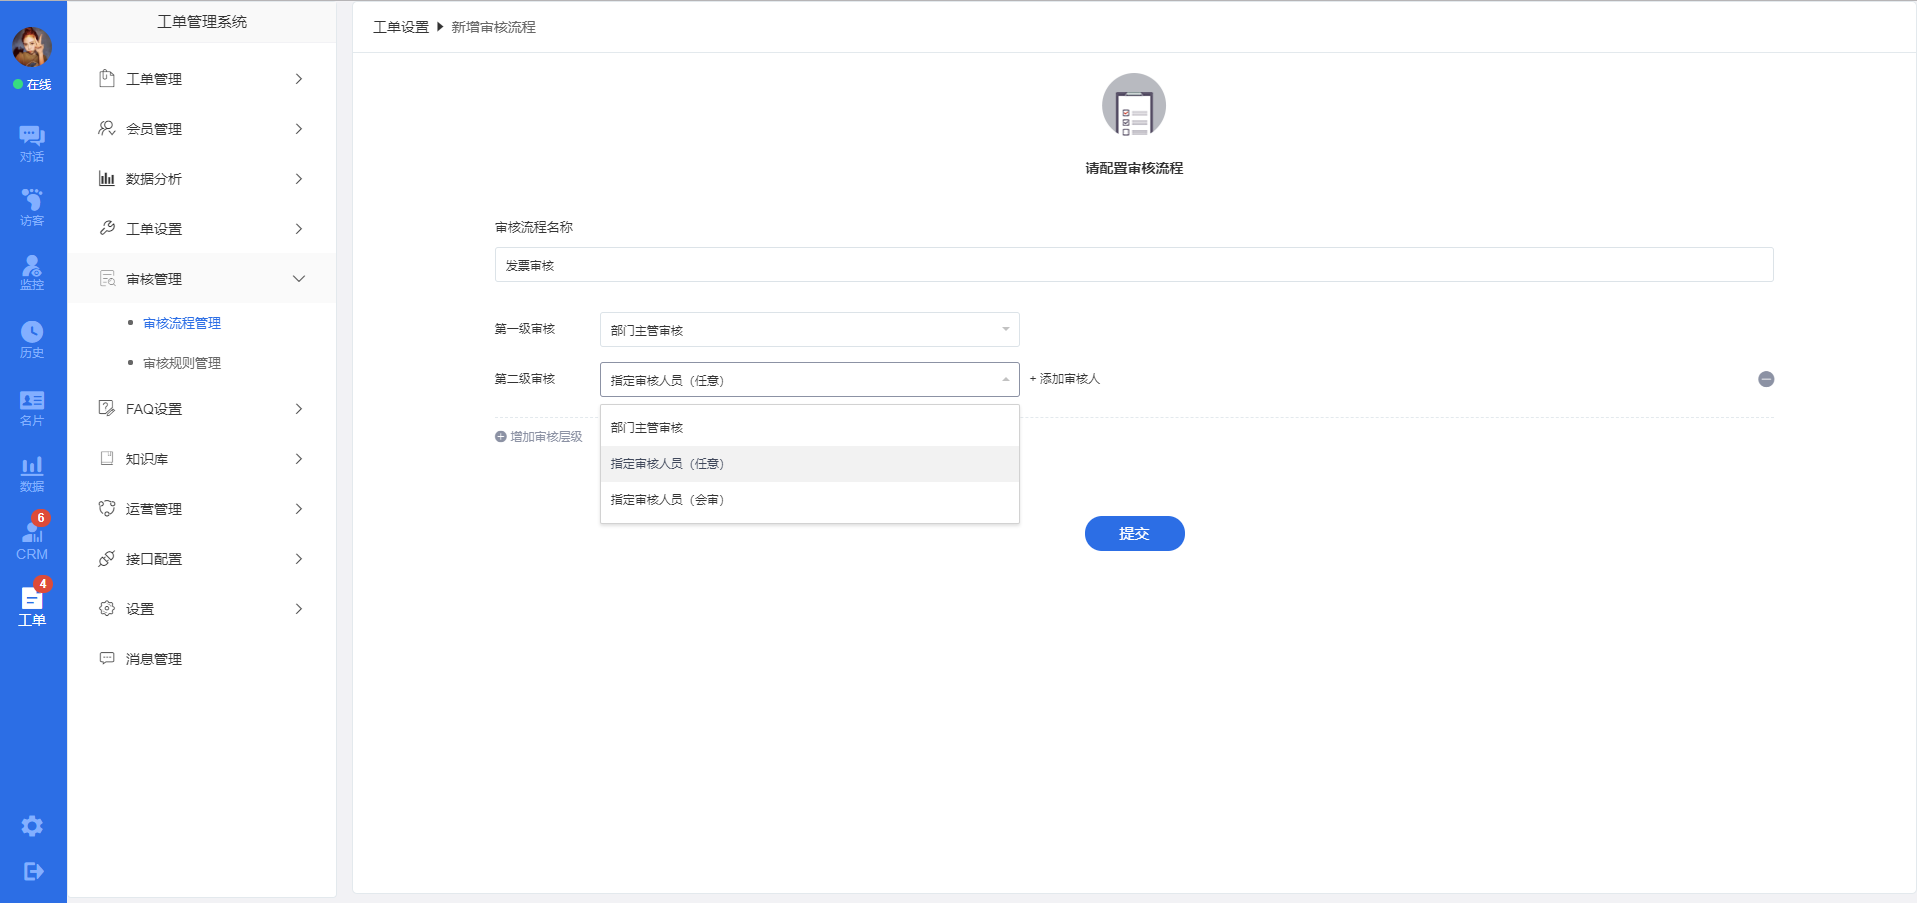This screenshot has width=1917, height=903.
Task: Click the 提交 submit button
Action: tap(1134, 534)
